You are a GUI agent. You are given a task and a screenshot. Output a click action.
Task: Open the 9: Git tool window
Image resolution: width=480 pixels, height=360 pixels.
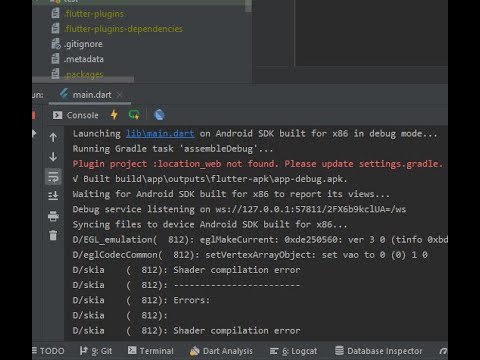tap(96, 351)
